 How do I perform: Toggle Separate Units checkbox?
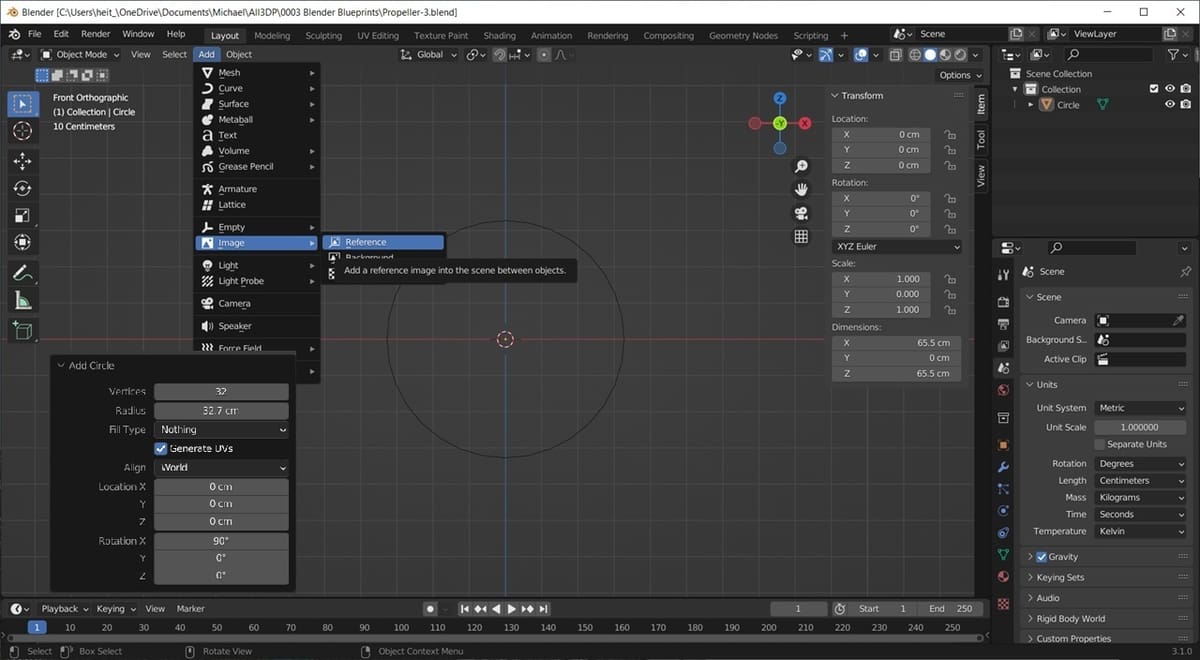click(x=1099, y=444)
